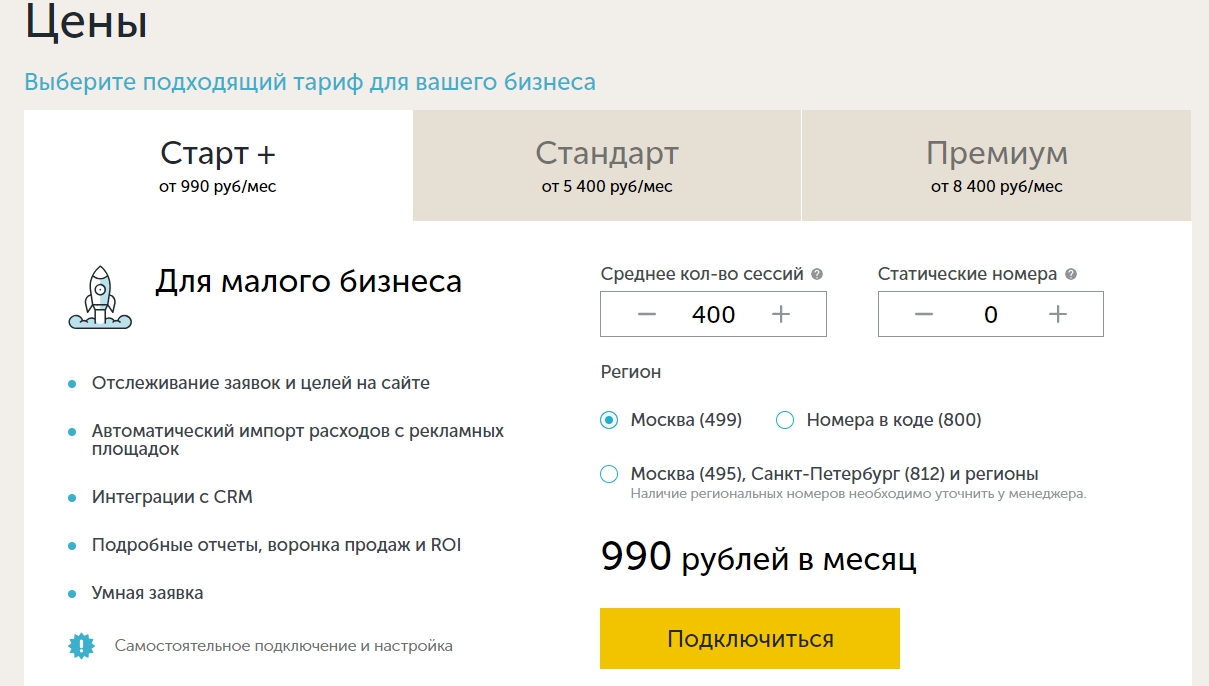Click the exclamation badge icon
Image resolution: width=1209 pixels, height=686 pixels.
81,646
